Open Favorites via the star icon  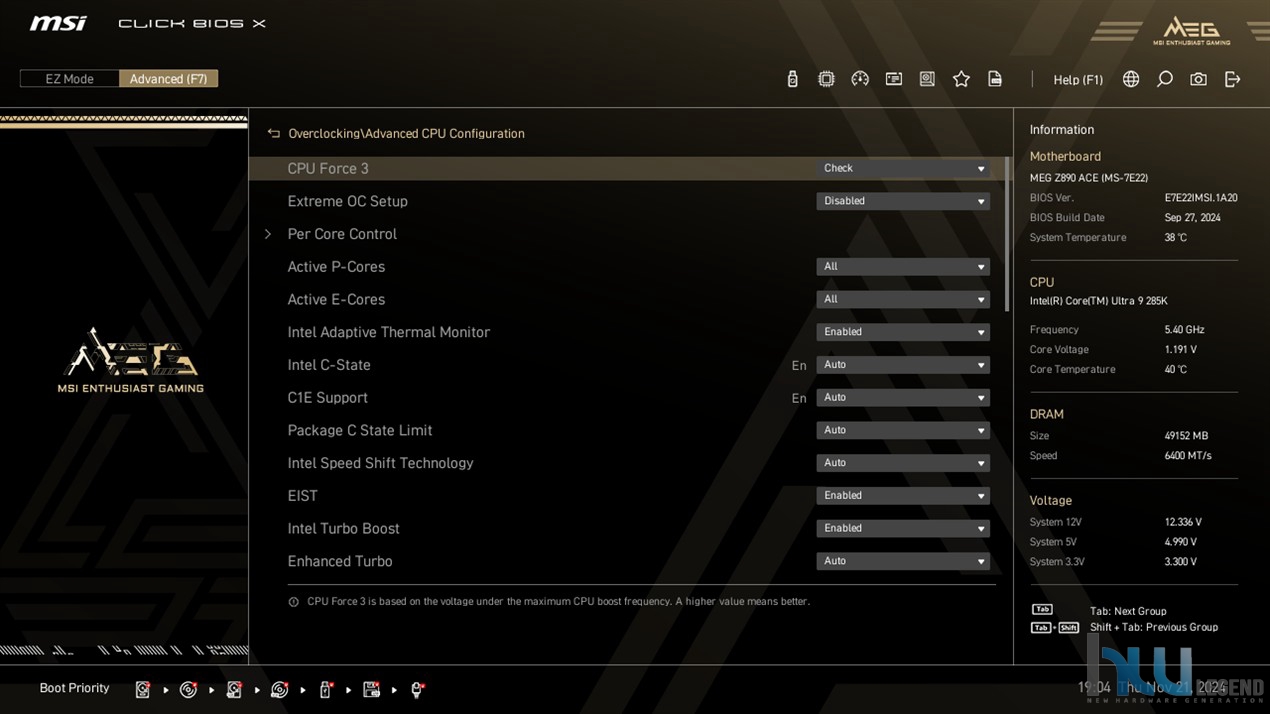961,79
